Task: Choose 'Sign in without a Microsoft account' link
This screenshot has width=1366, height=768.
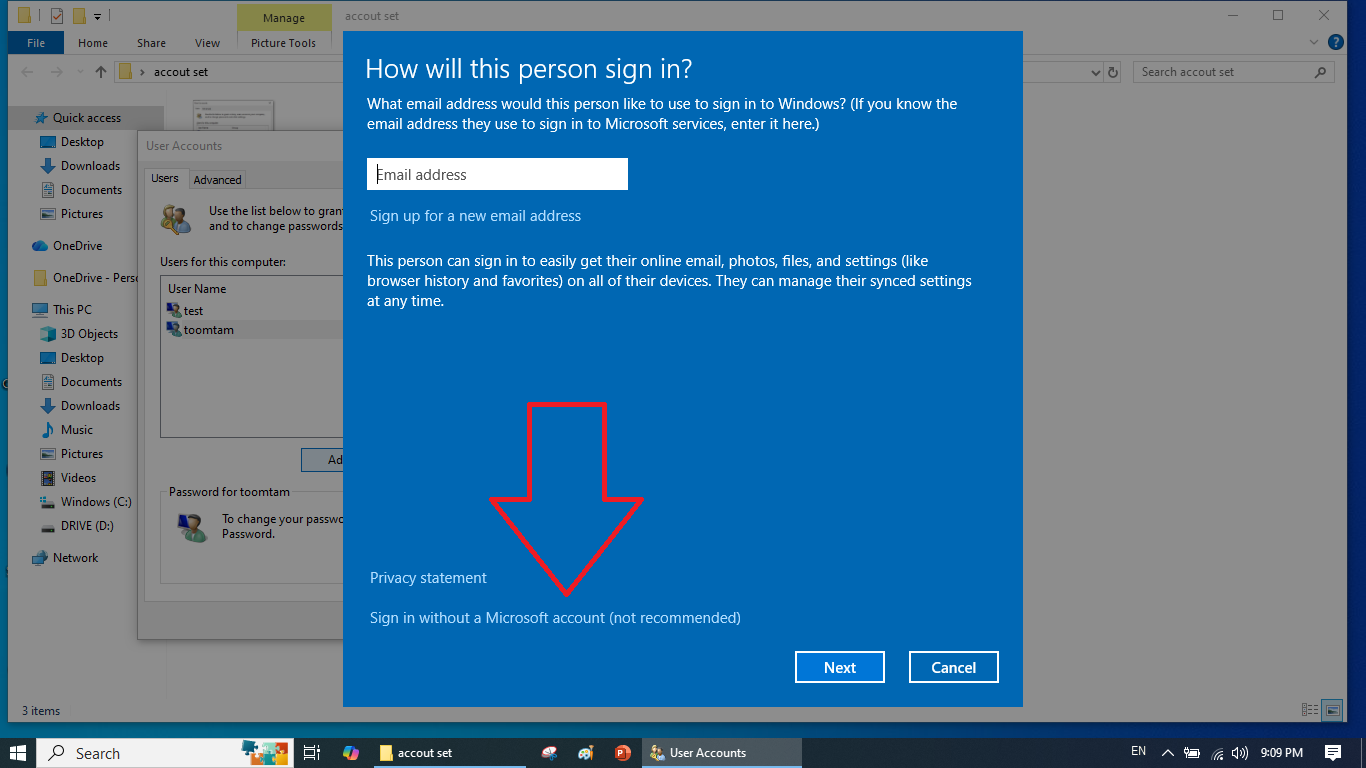Action: point(555,618)
